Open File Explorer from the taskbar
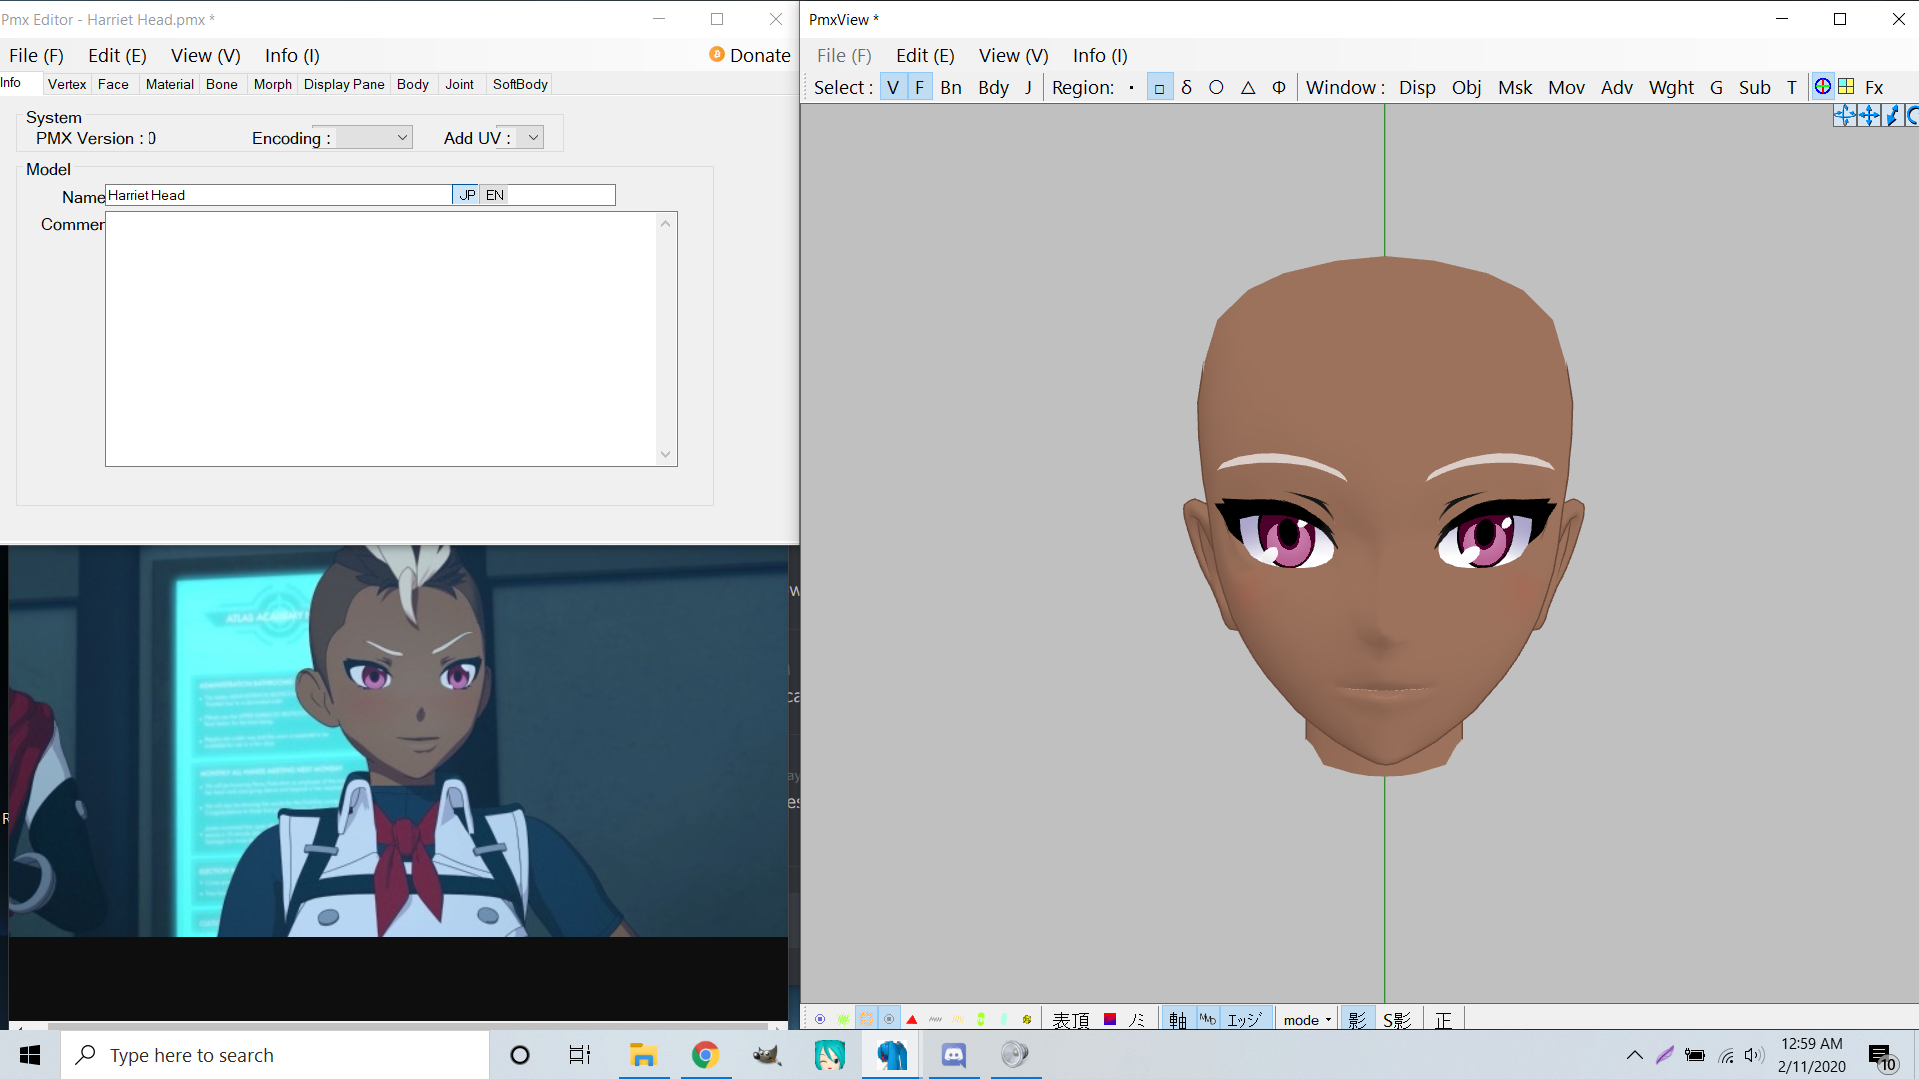Viewport: 1919px width, 1079px height. click(643, 1054)
